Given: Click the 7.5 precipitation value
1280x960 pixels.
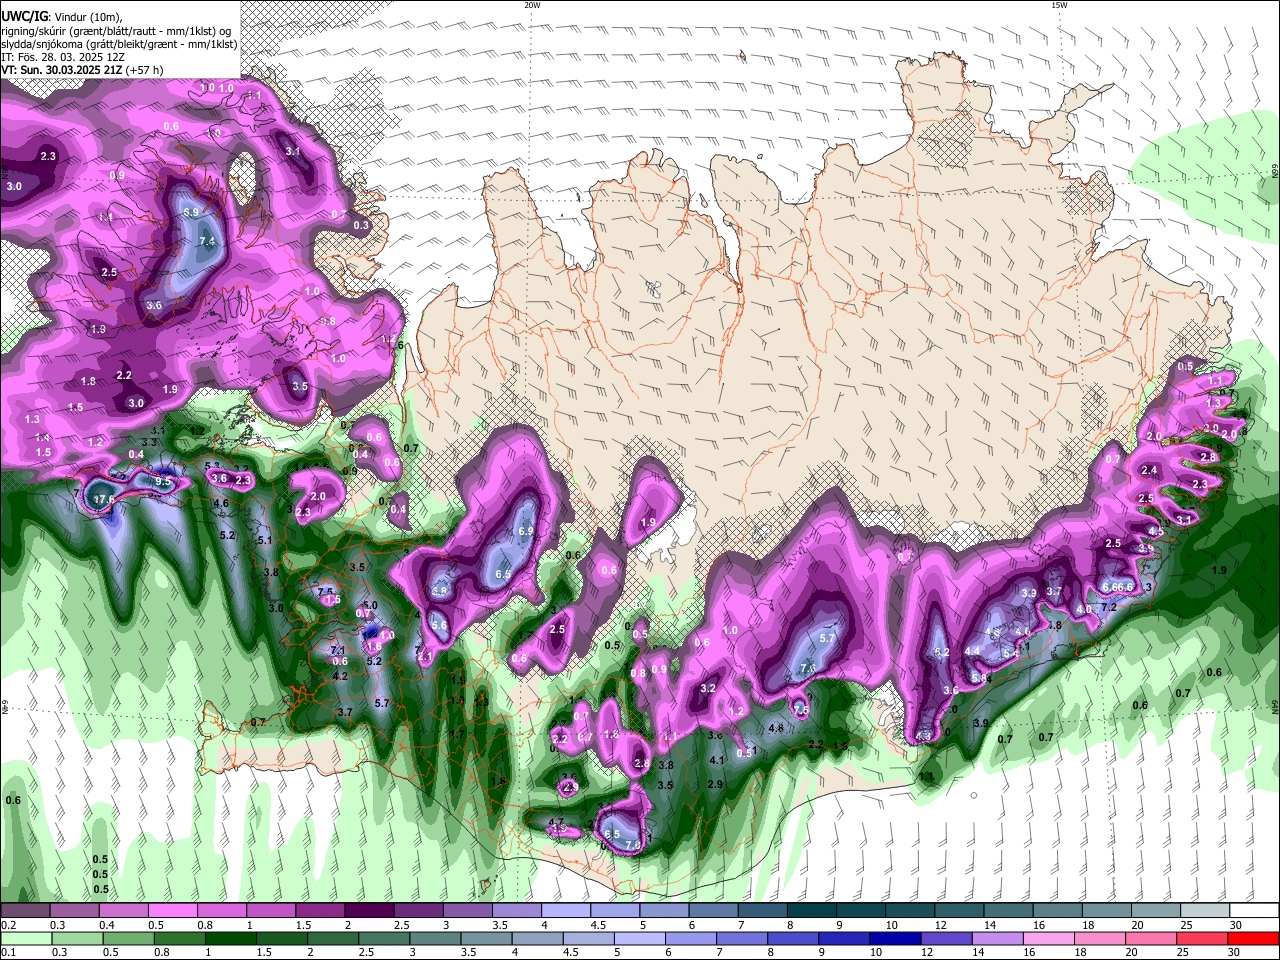Looking at the screenshot, I should tap(325, 592).
